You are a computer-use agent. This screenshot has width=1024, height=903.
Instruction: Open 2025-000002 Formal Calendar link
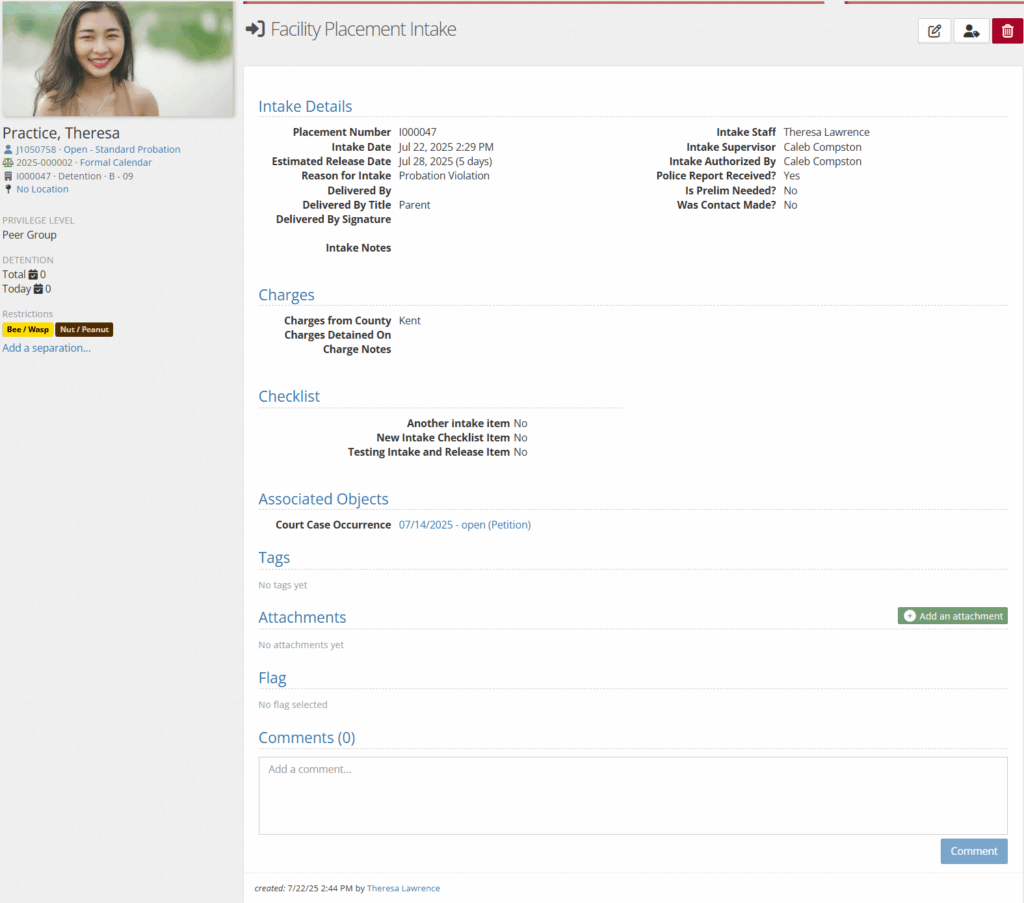[84, 163]
